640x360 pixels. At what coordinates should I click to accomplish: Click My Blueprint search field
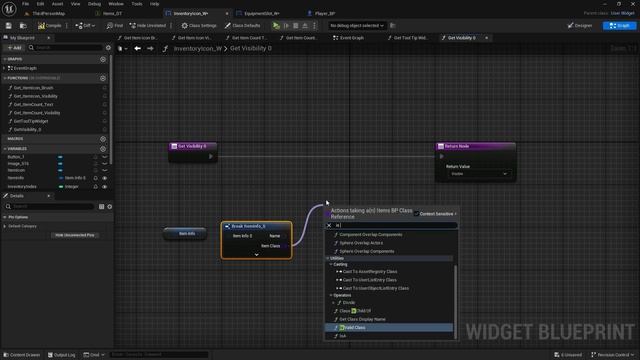65,48
